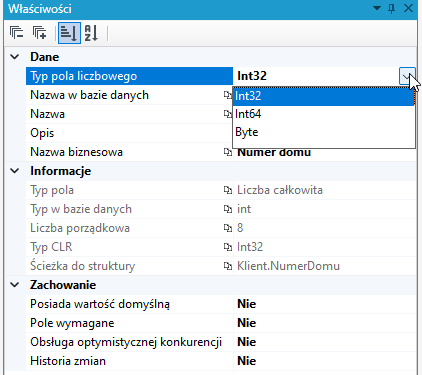The width and height of the screenshot is (422, 375).
Task: Close the Właściwości panel
Action: (x=408, y=8)
